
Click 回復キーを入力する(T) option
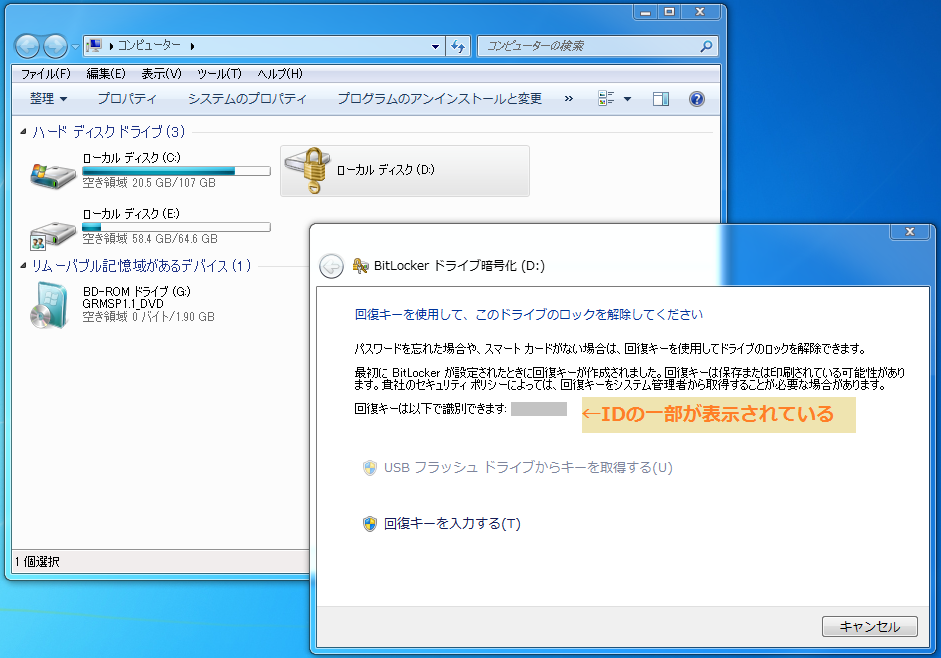point(452,524)
